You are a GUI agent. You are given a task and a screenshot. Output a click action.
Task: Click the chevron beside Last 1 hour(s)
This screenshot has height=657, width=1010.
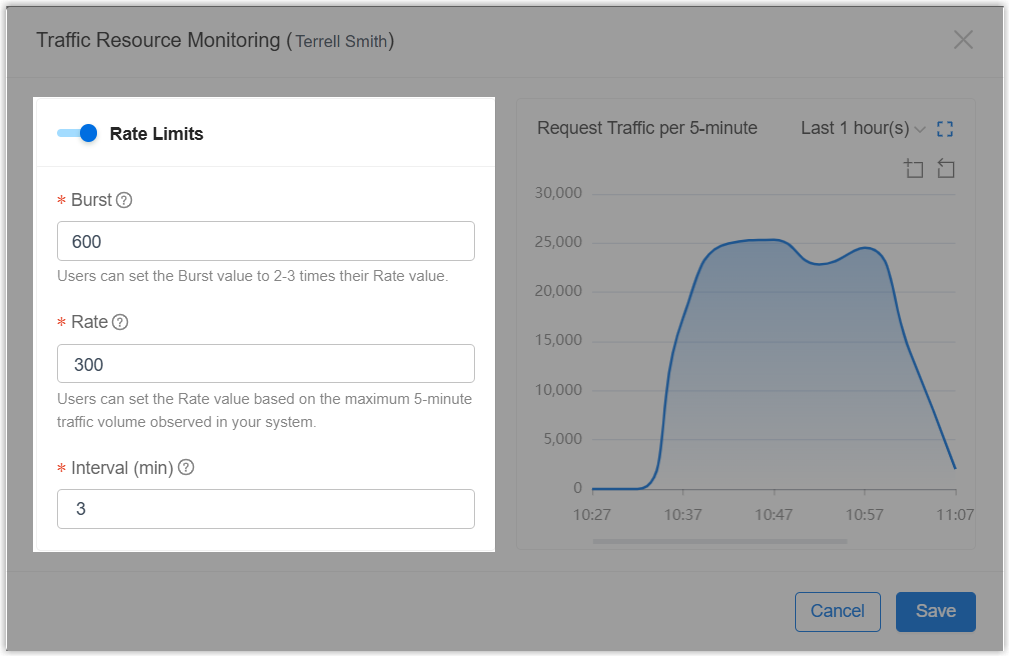[x=920, y=129]
